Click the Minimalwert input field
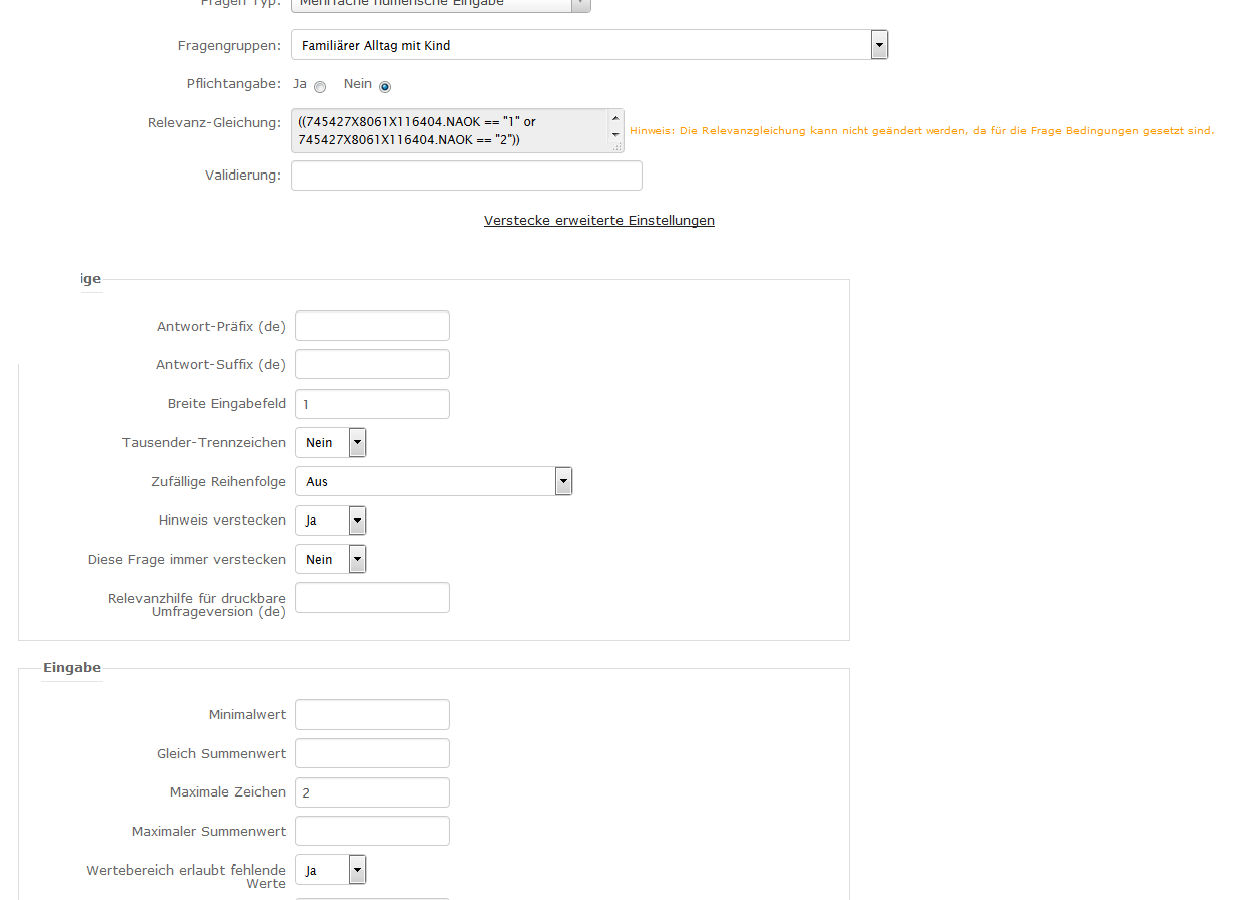 pyautogui.click(x=372, y=715)
